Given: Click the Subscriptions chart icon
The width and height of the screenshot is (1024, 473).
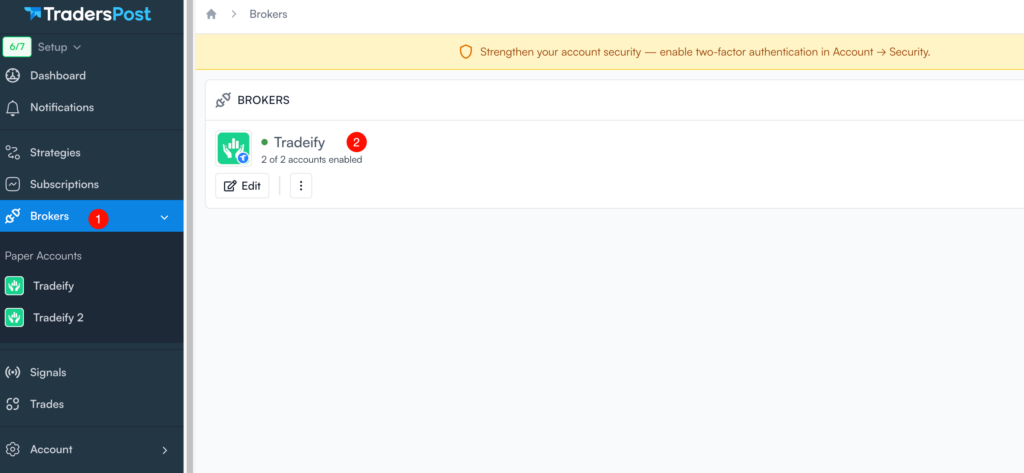Looking at the screenshot, I should click(13, 185).
